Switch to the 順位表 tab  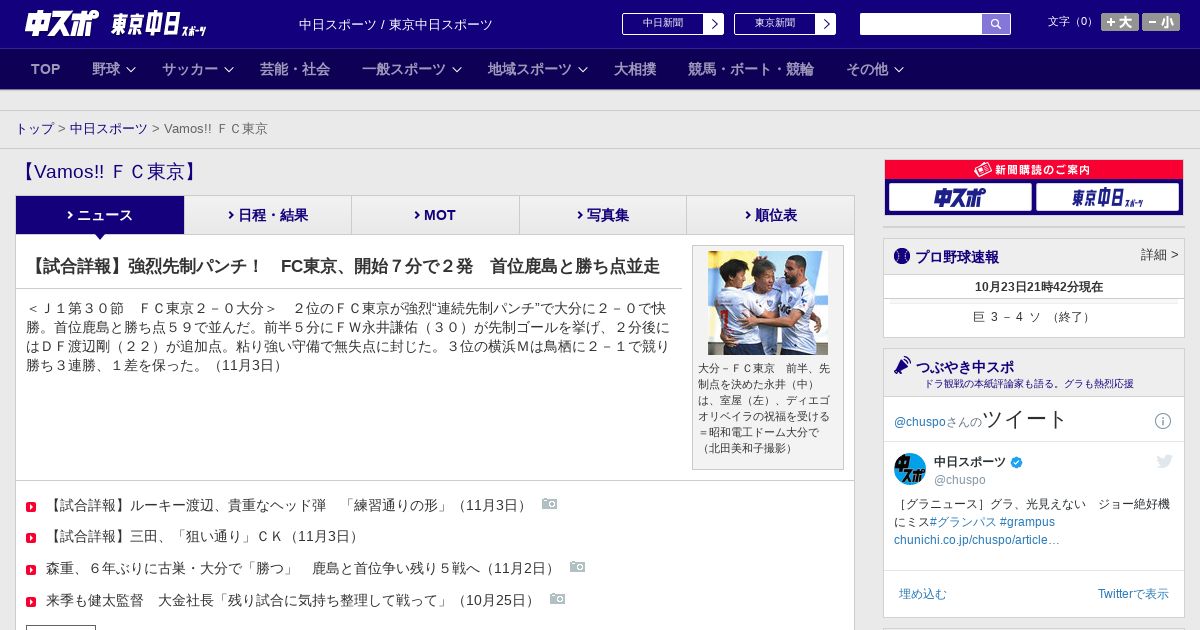[770, 215]
